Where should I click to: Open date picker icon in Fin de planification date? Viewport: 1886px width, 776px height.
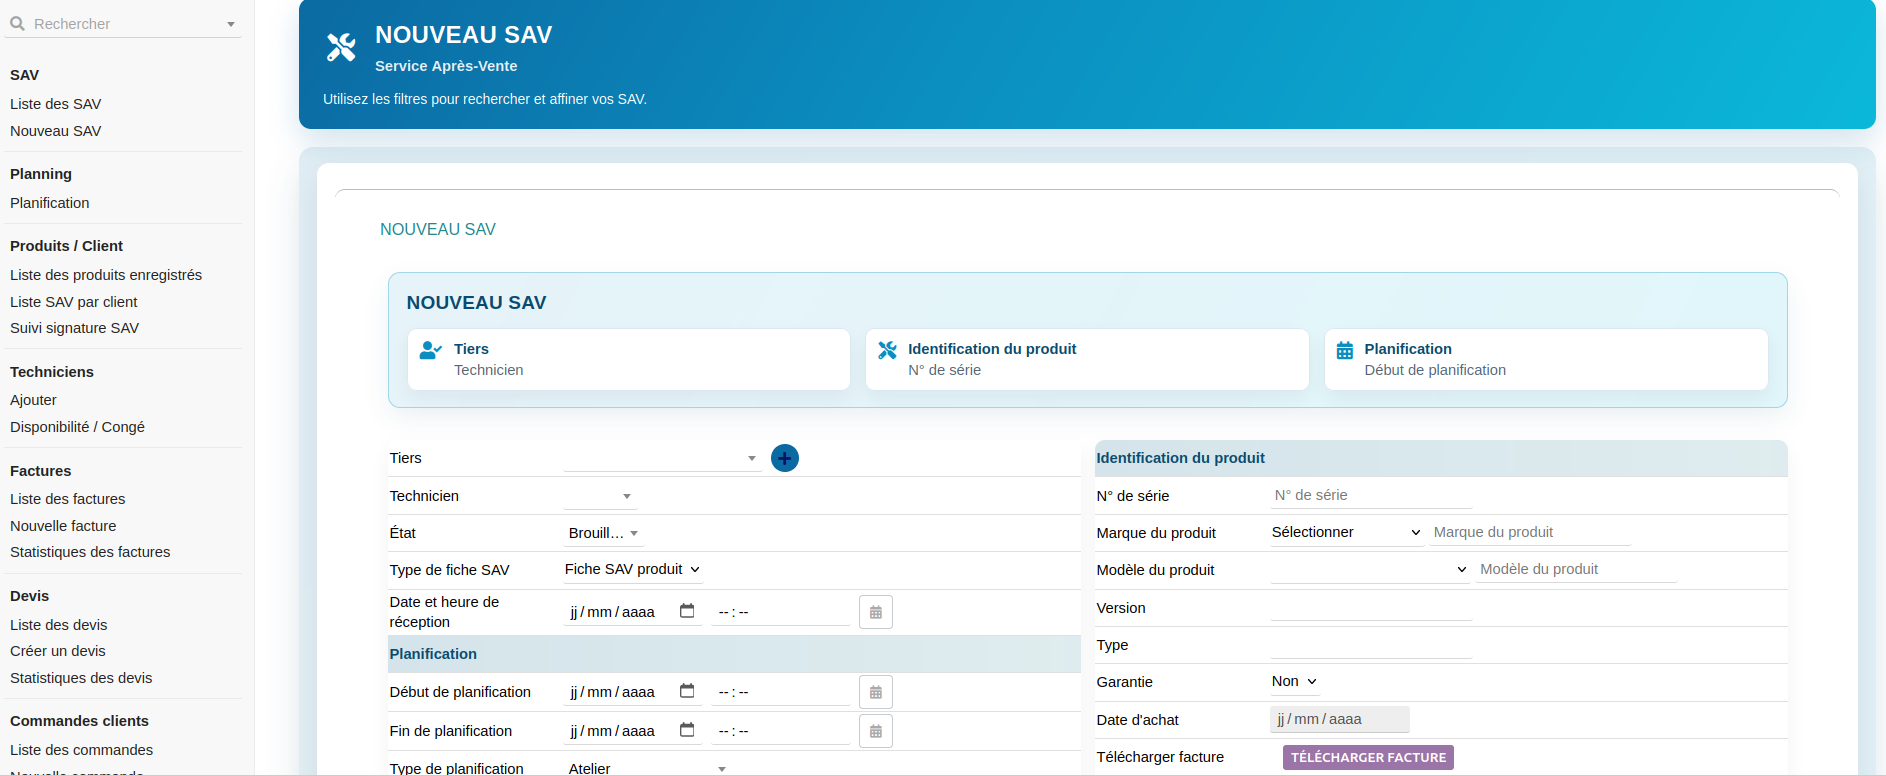[x=687, y=730]
